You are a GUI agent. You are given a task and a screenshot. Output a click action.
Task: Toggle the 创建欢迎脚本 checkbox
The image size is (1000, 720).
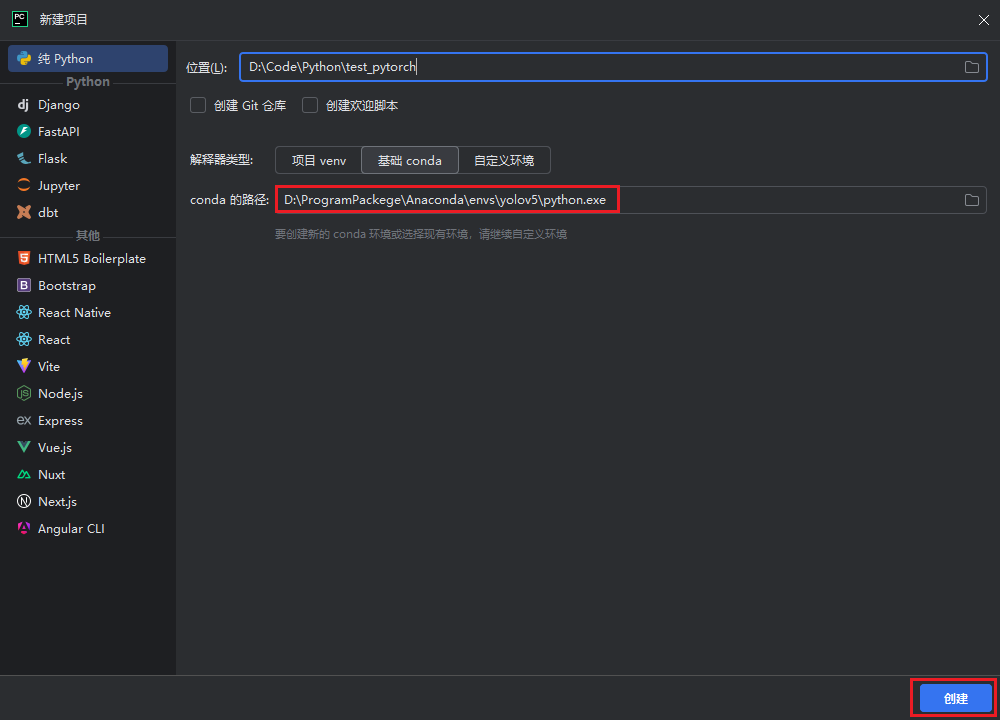pyautogui.click(x=310, y=105)
